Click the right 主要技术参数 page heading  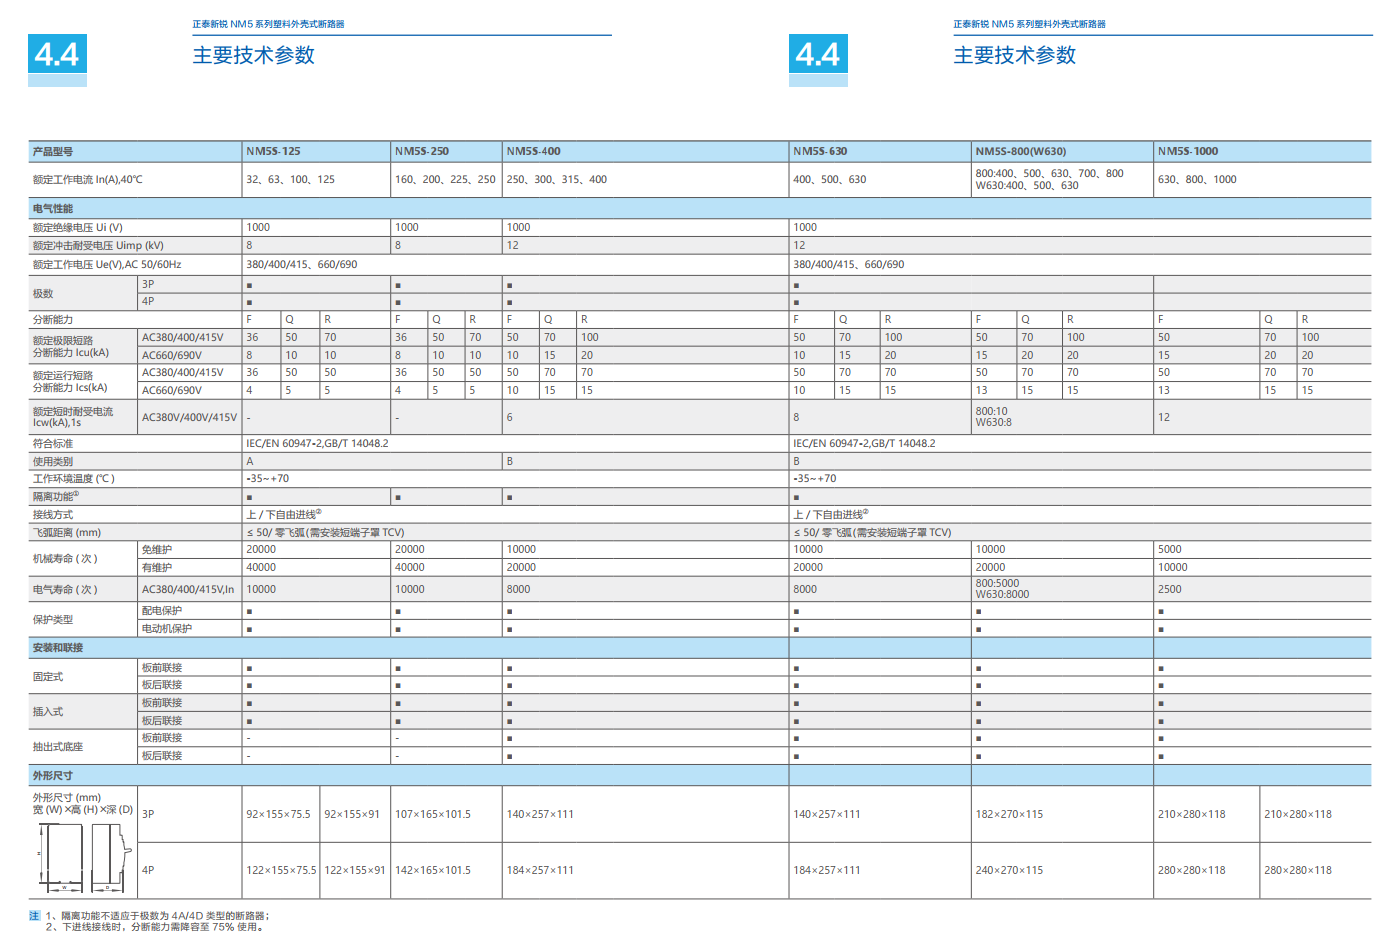1015,56
